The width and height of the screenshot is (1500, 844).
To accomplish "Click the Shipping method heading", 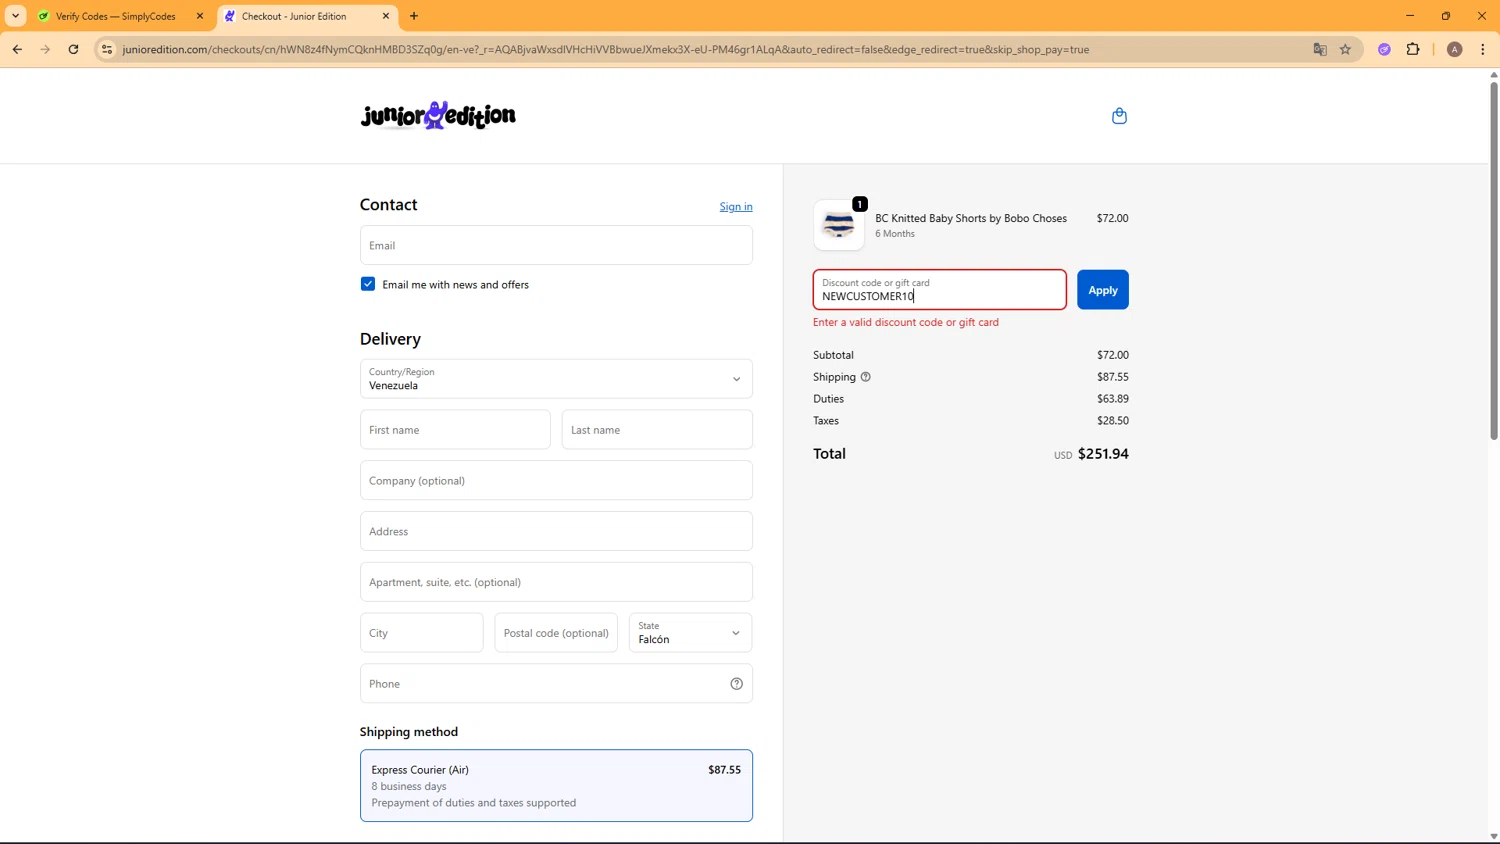I will (x=409, y=732).
